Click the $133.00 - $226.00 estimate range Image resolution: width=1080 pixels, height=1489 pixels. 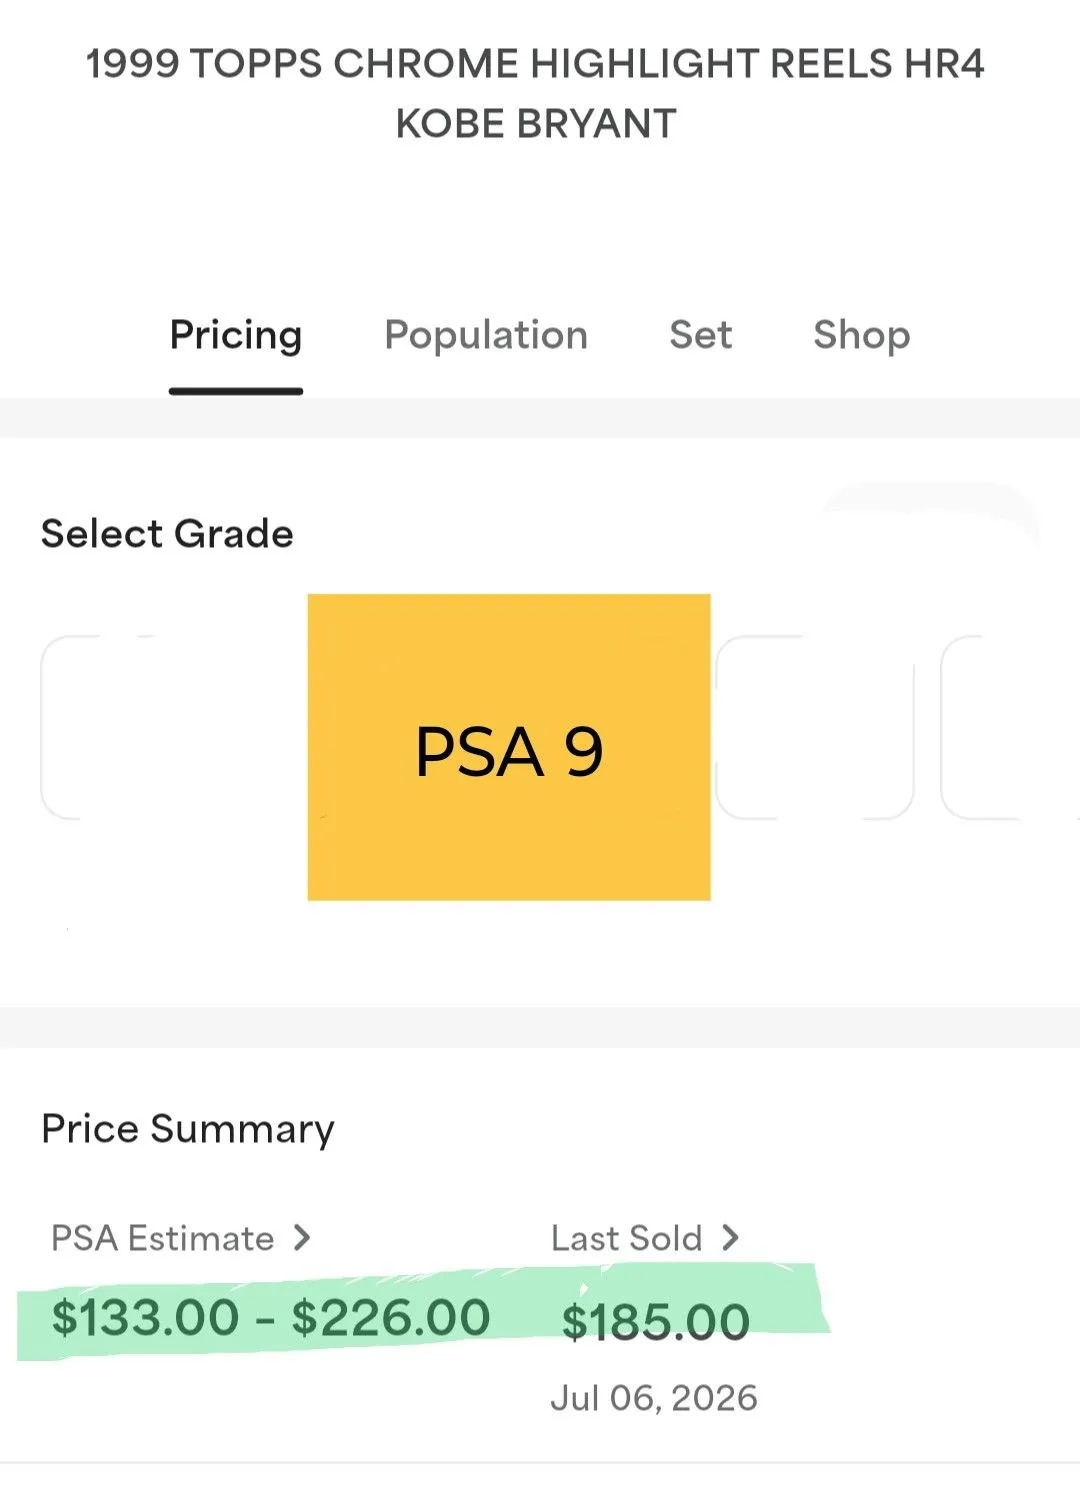click(x=271, y=1317)
